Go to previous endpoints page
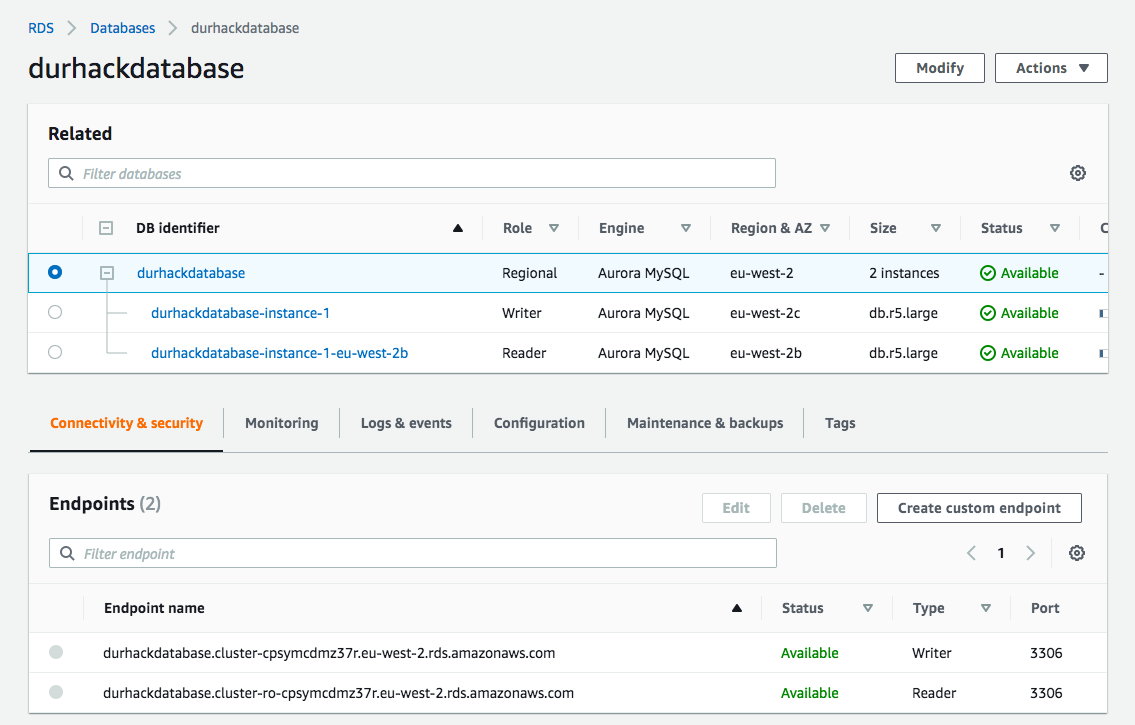 point(971,553)
